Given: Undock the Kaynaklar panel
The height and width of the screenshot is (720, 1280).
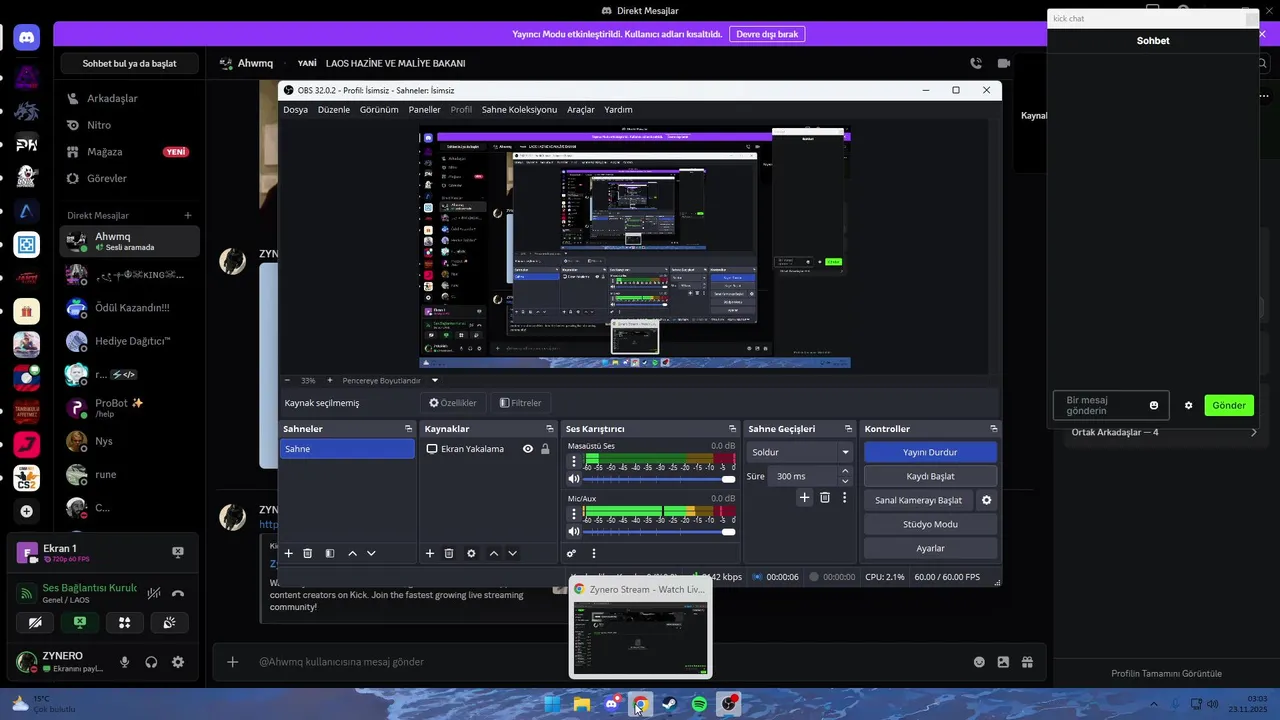Looking at the screenshot, I should [549, 429].
